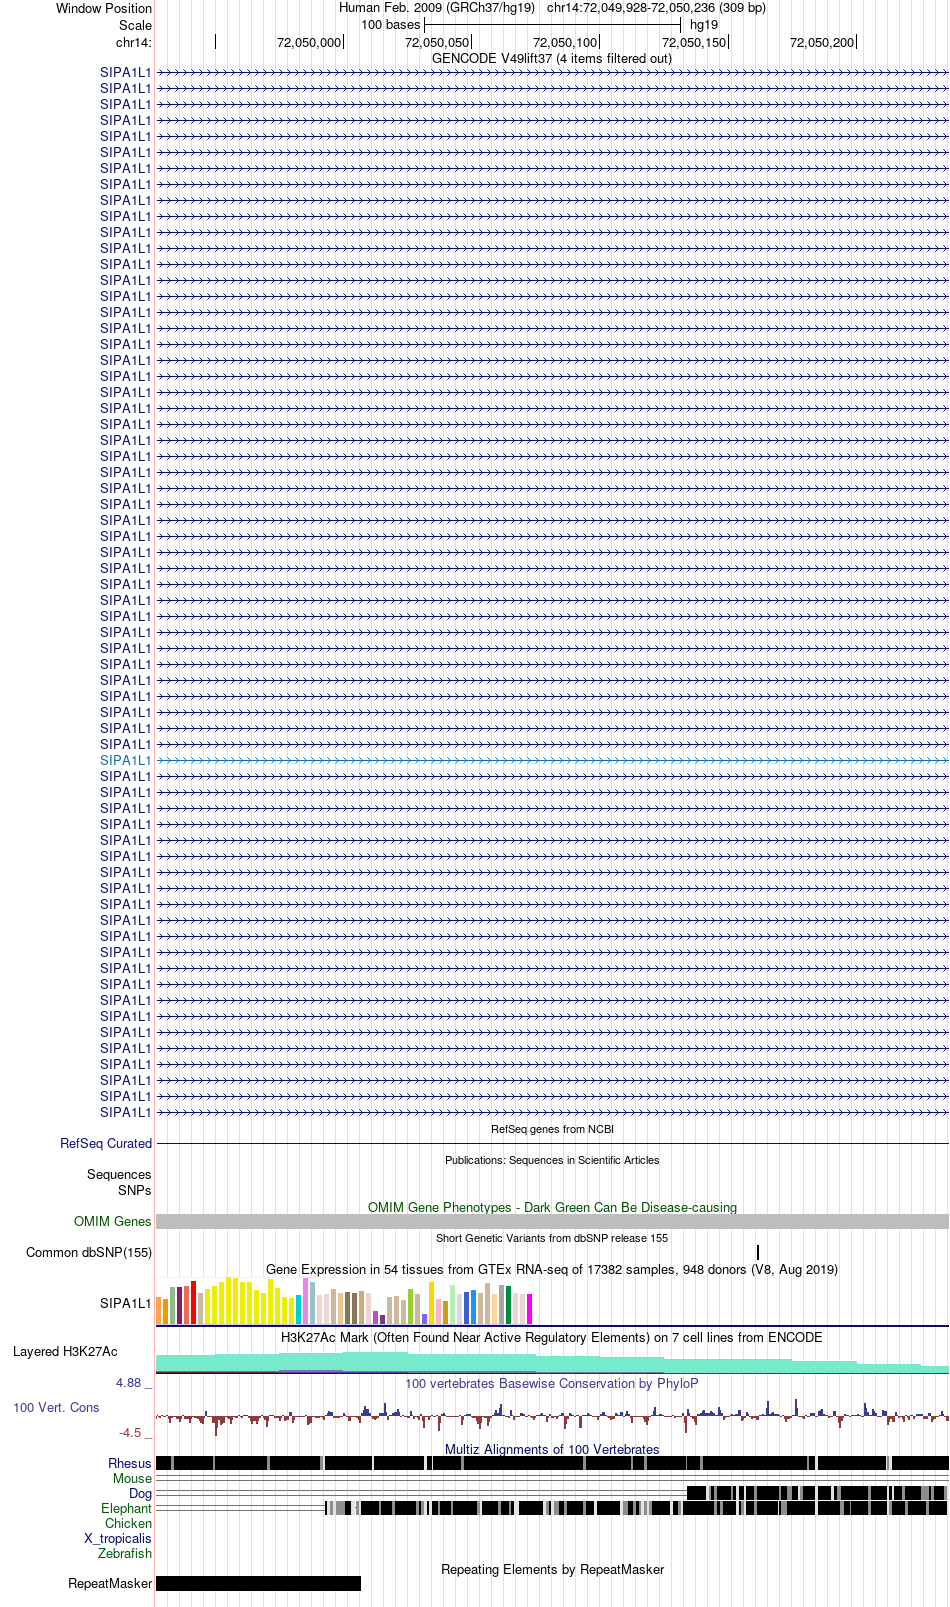Click the GTEx Gene Expression track title
Viewport: 950px width, 1607px height.
552,1269
